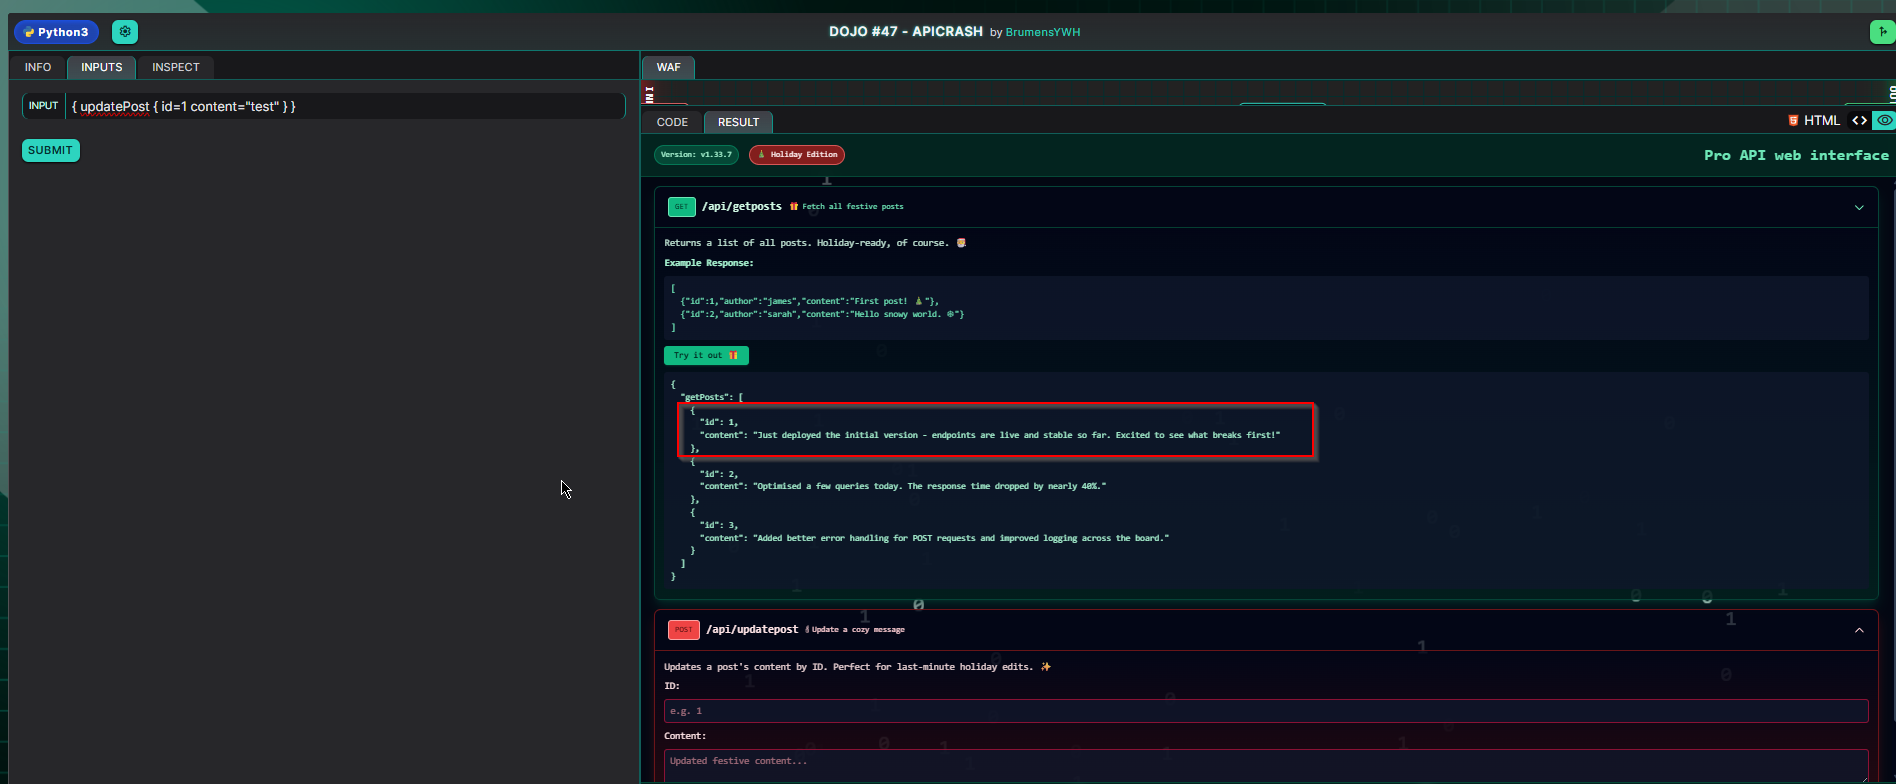Image resolution: width=1896 pixels, height=784 pixels.
Task: Click the INPUT payload text field
Action: [345, 106]
